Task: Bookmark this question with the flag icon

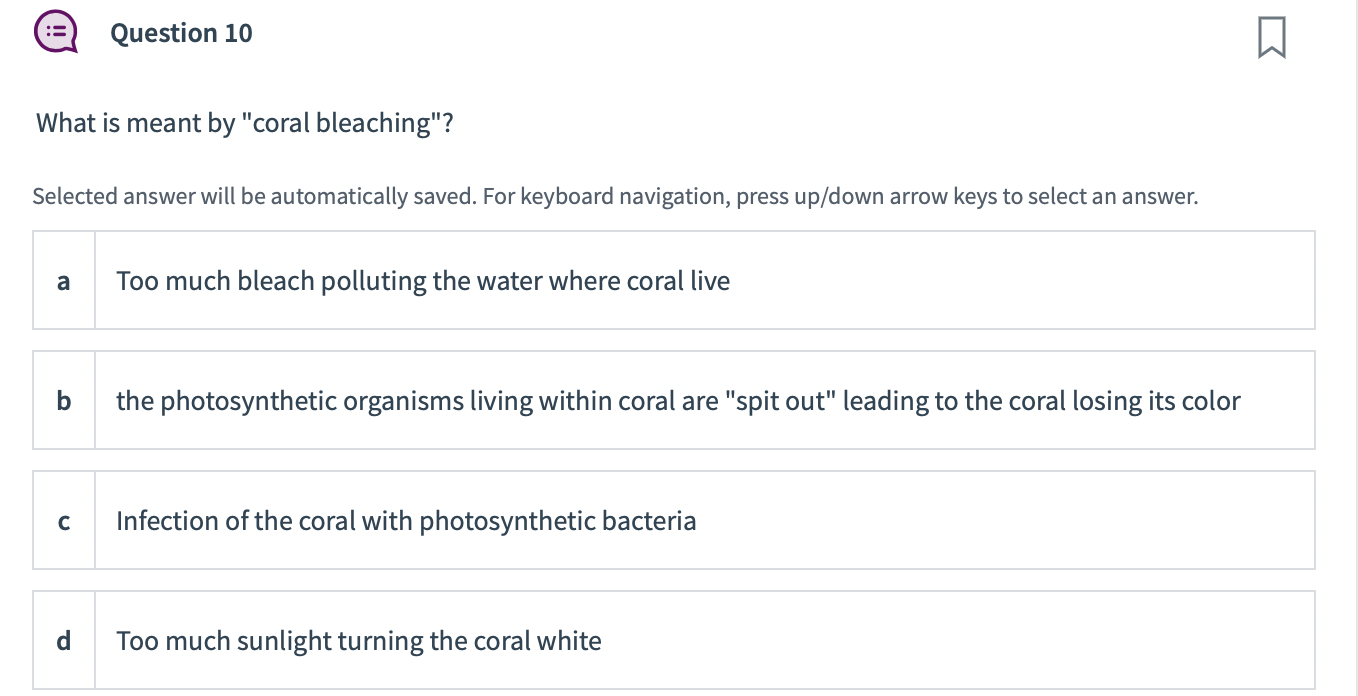Action: [1270, 40]
